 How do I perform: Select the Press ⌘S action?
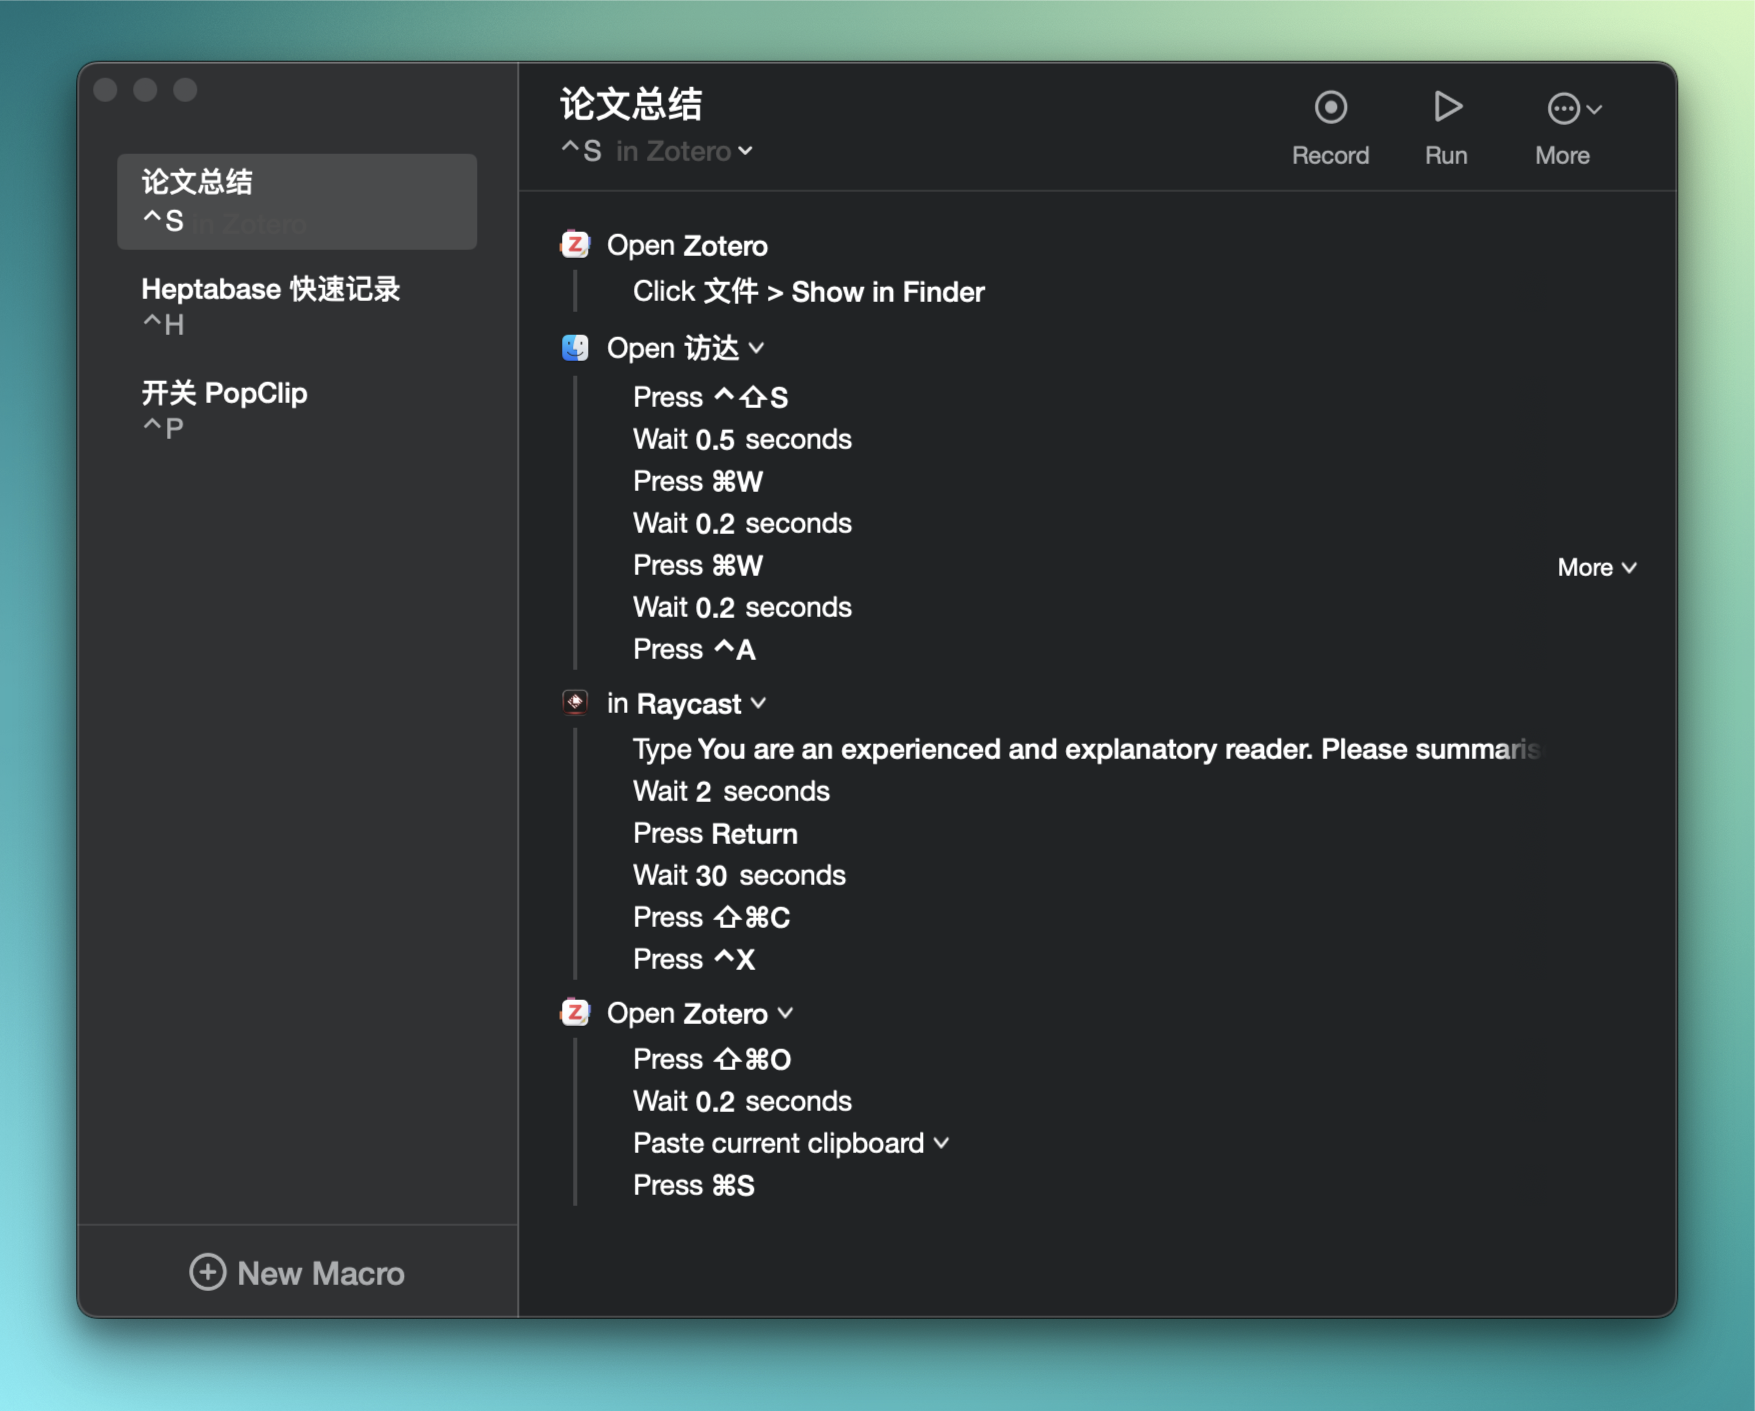click(694, 1185)
